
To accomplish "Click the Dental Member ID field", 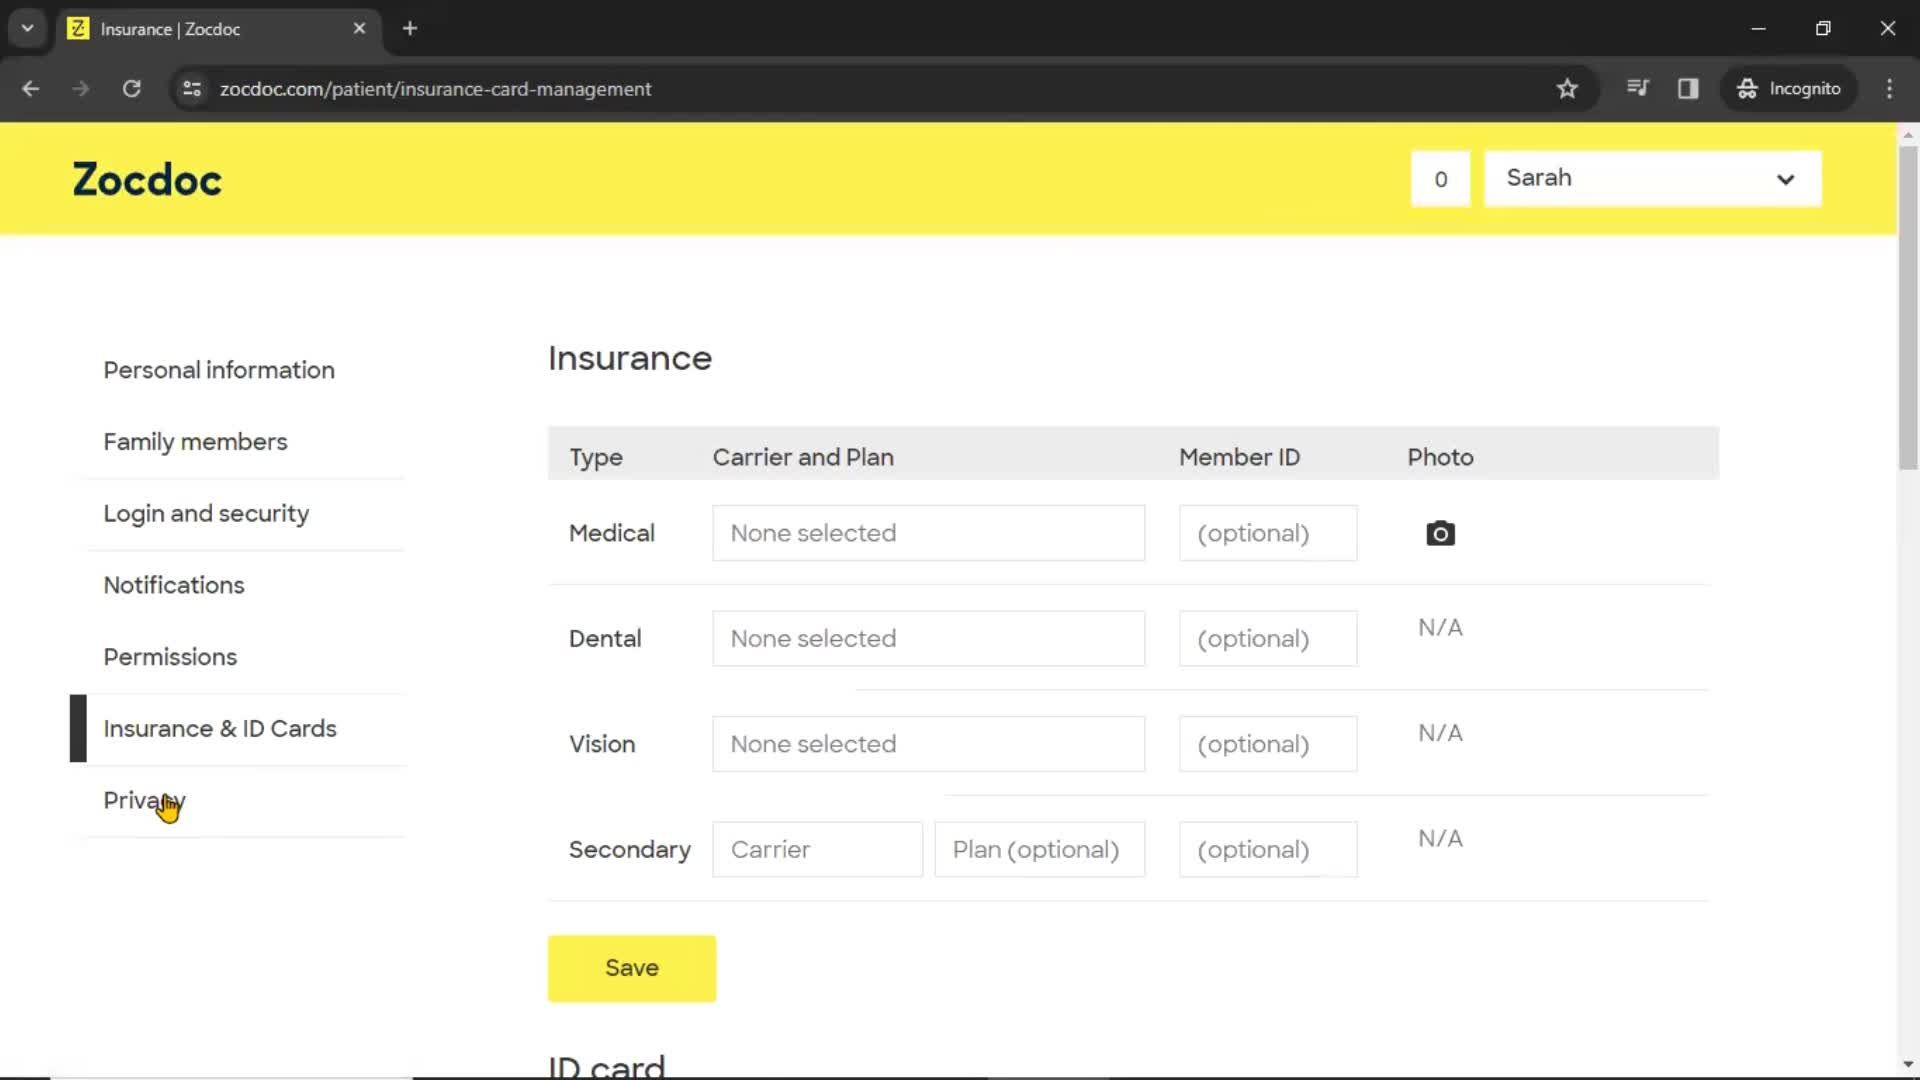I will point(1268,638).
